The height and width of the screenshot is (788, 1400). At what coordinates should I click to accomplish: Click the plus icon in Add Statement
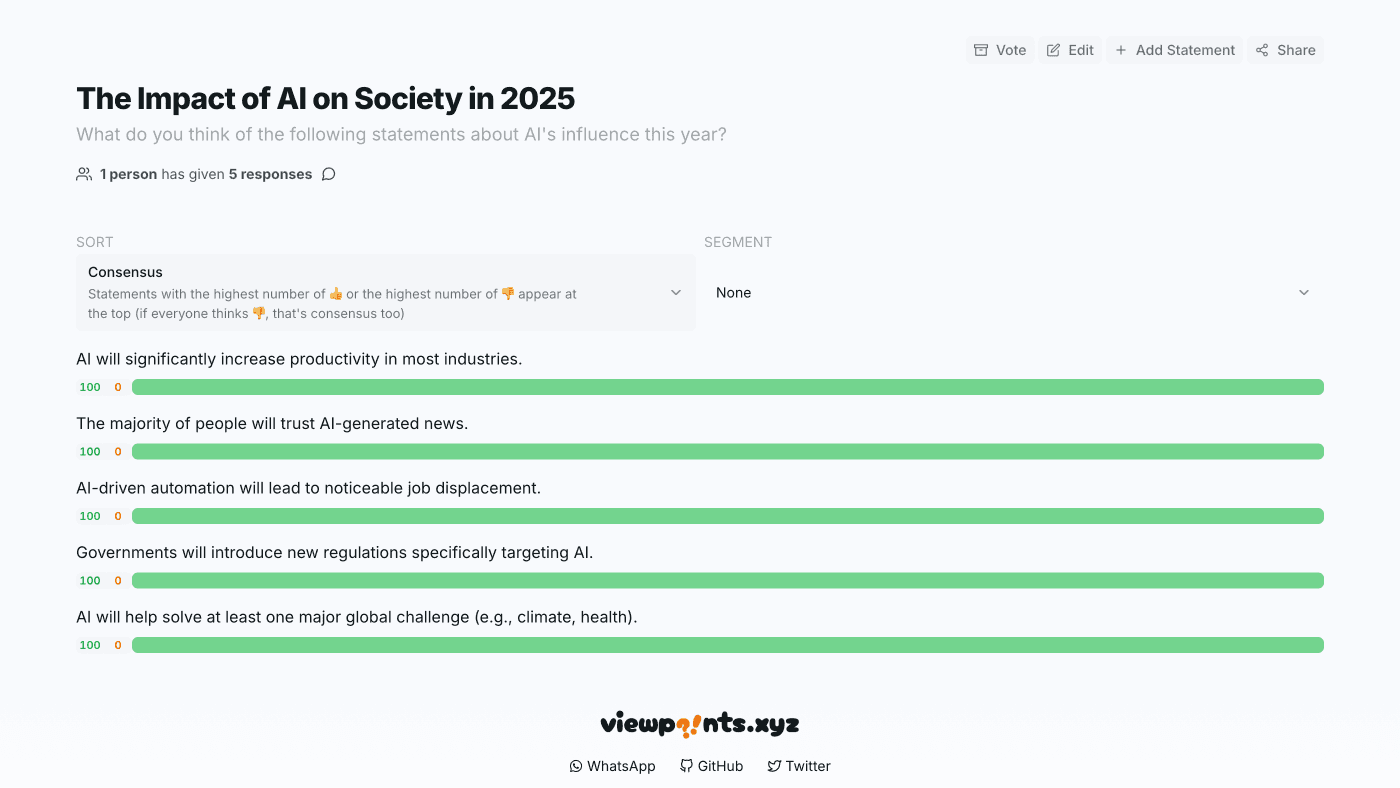pyautogui.click(x=1119, y=49)
